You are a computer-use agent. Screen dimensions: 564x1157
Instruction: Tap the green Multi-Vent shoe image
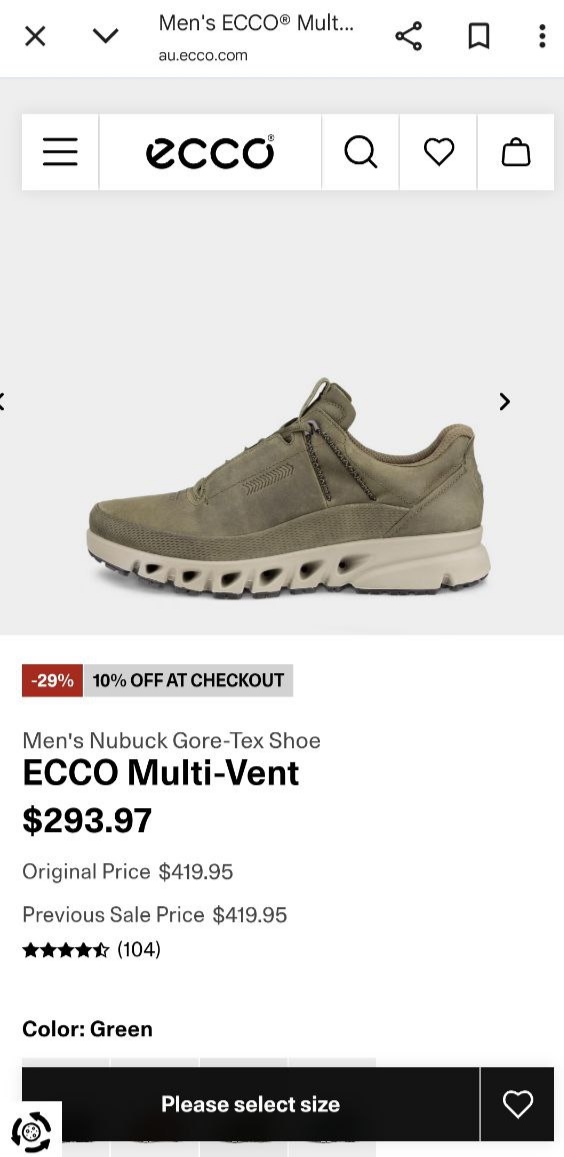288,488
